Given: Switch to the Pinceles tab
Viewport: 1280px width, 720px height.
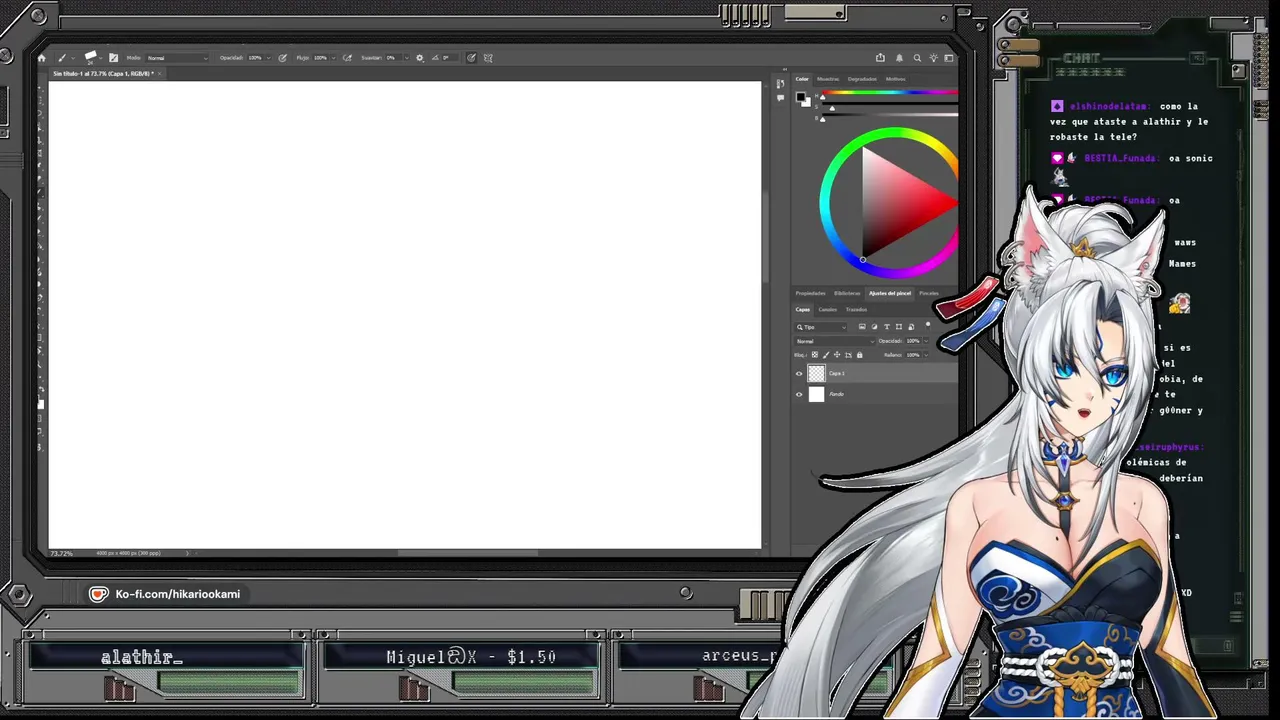Looking at the screenshot, I should (929, 293).
